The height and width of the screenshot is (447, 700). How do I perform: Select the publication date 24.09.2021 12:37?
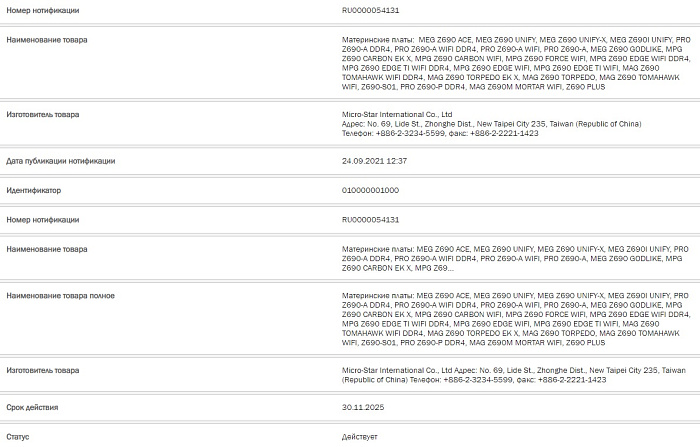375,161
